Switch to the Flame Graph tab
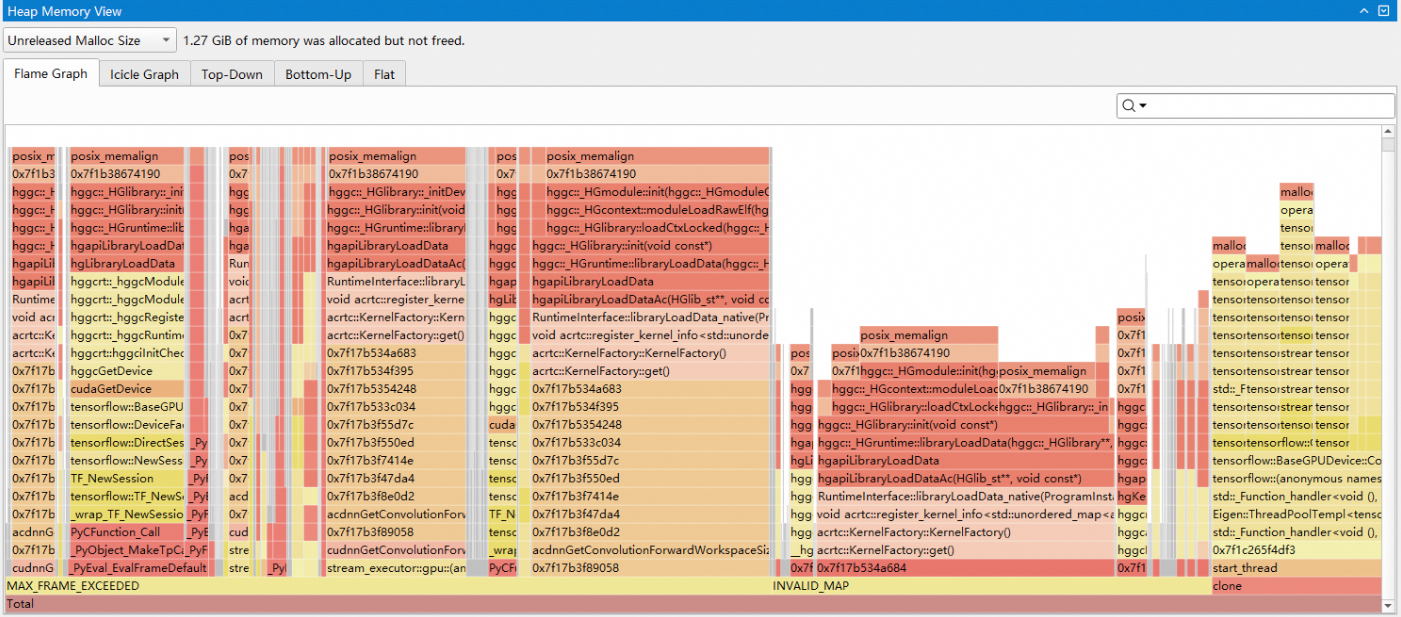The height and width of the screenshot is (617, 1401). tap(51, 74)
